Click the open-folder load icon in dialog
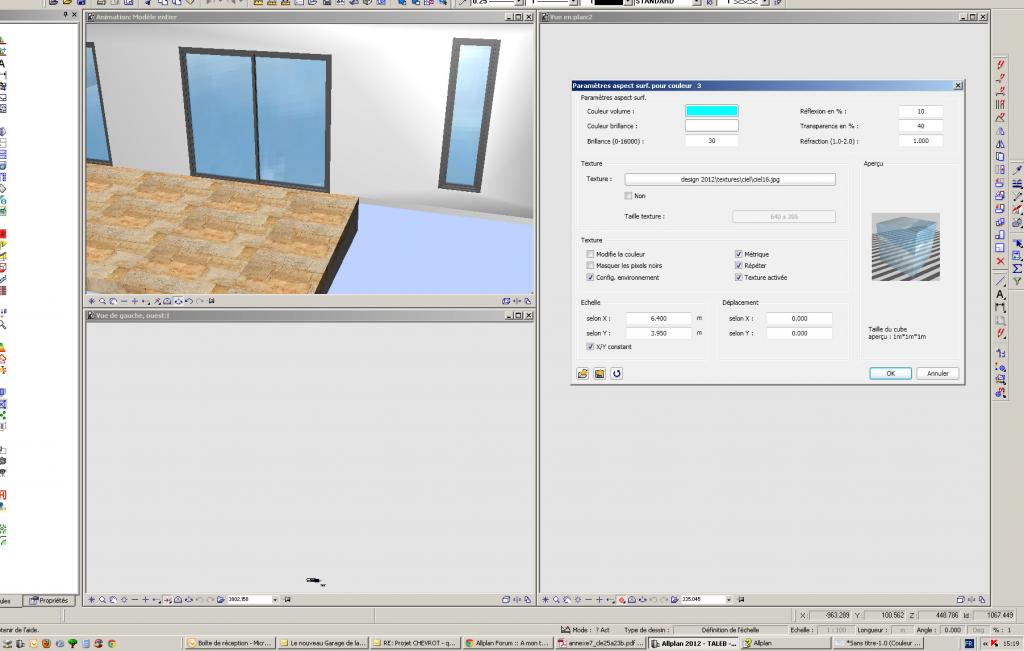The image size is (1024, 651). click(583, 373)
